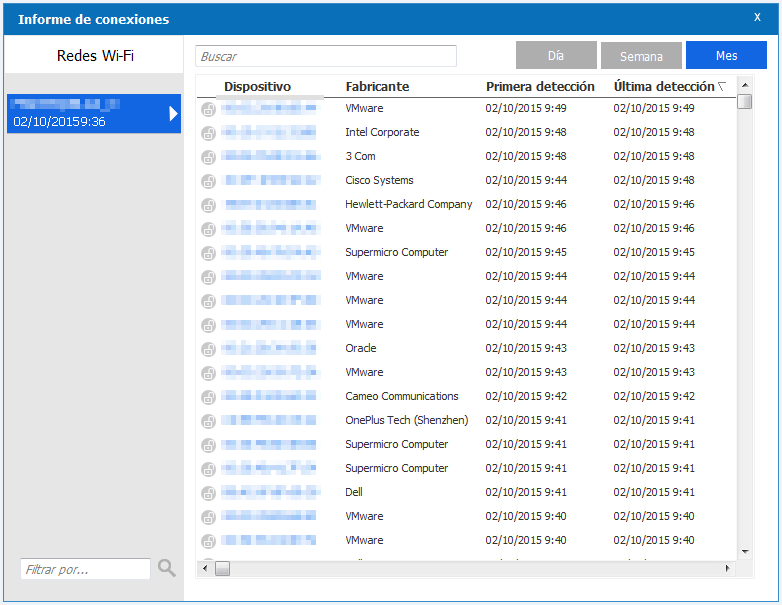
Task: Click the horizontal scrollbar thumb
Action: point(222,568)
